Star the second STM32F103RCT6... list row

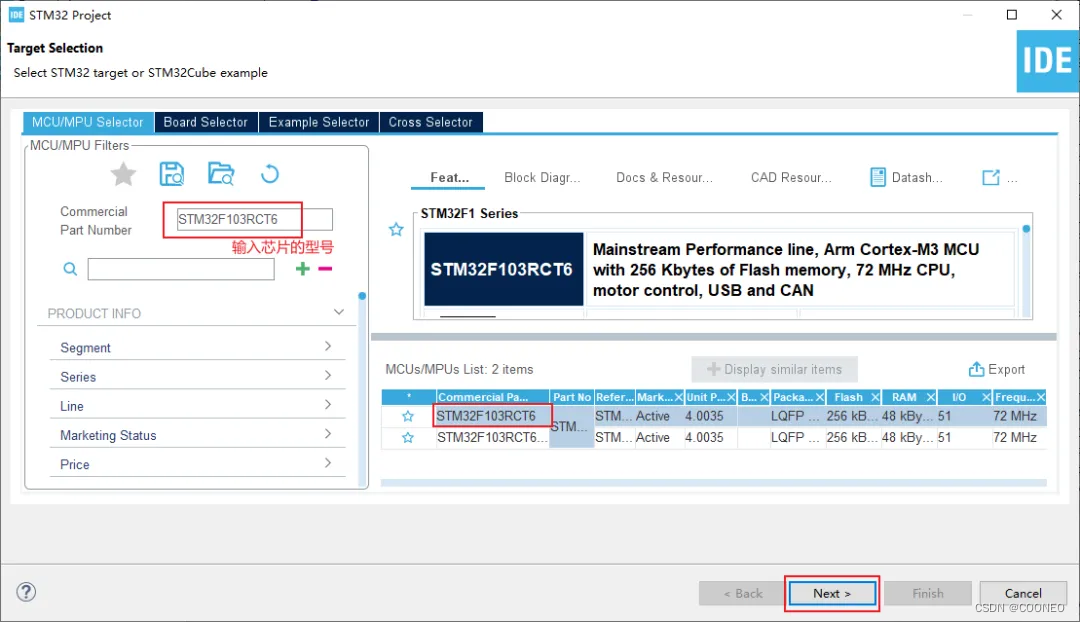[x=408, y=437]
